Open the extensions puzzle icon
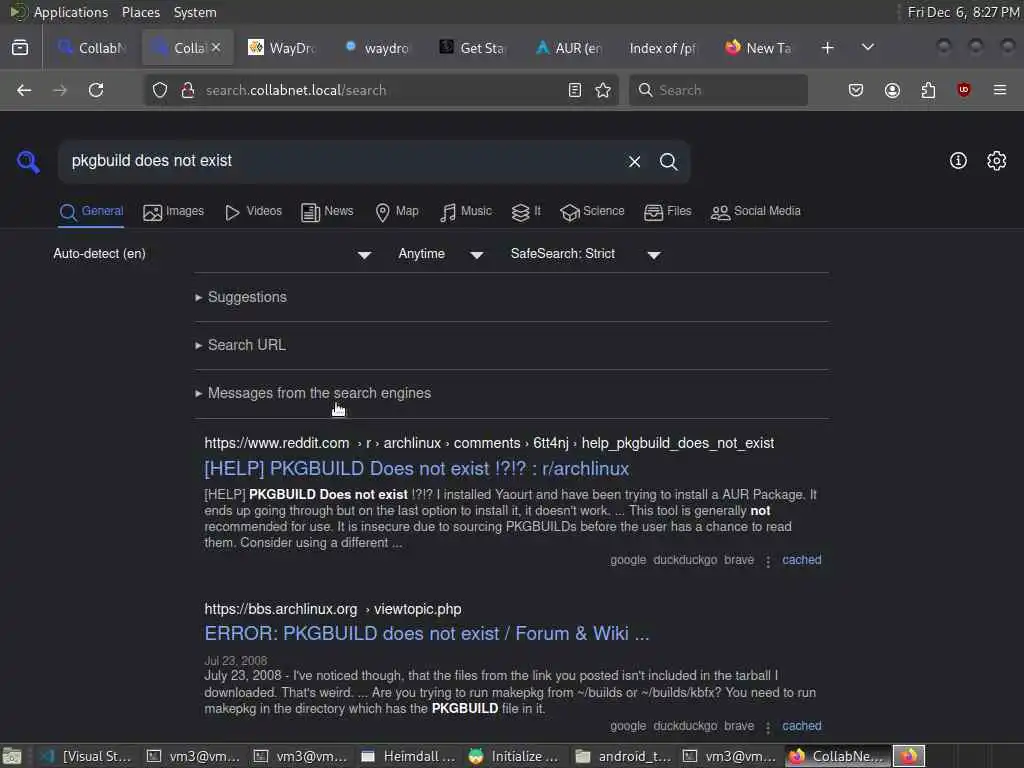Viewport: 1024px width, 768px height. (x=928, y=90)
